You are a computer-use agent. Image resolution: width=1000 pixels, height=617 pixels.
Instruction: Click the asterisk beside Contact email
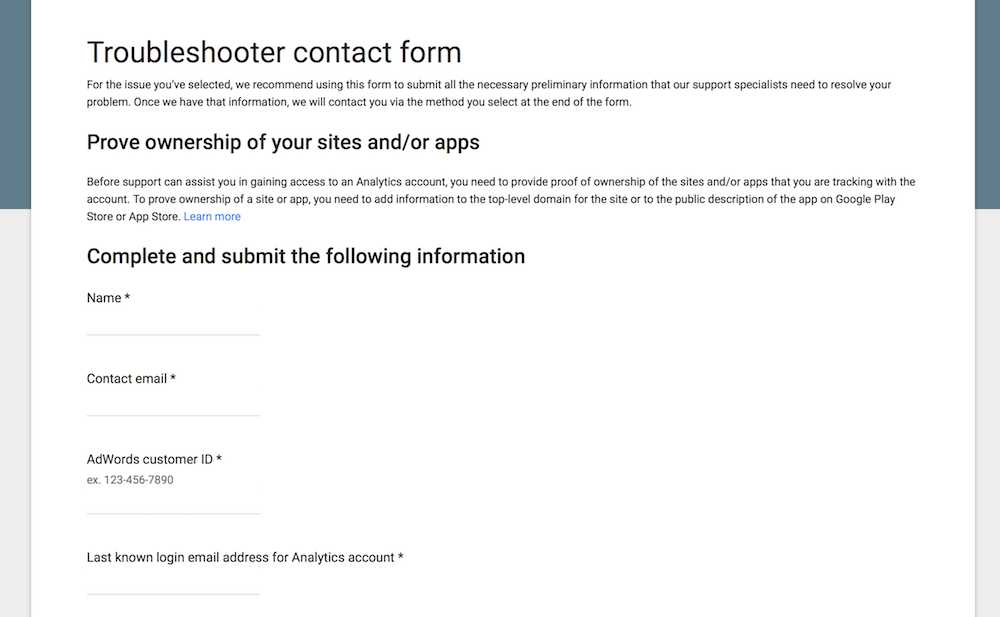(173, 378)
